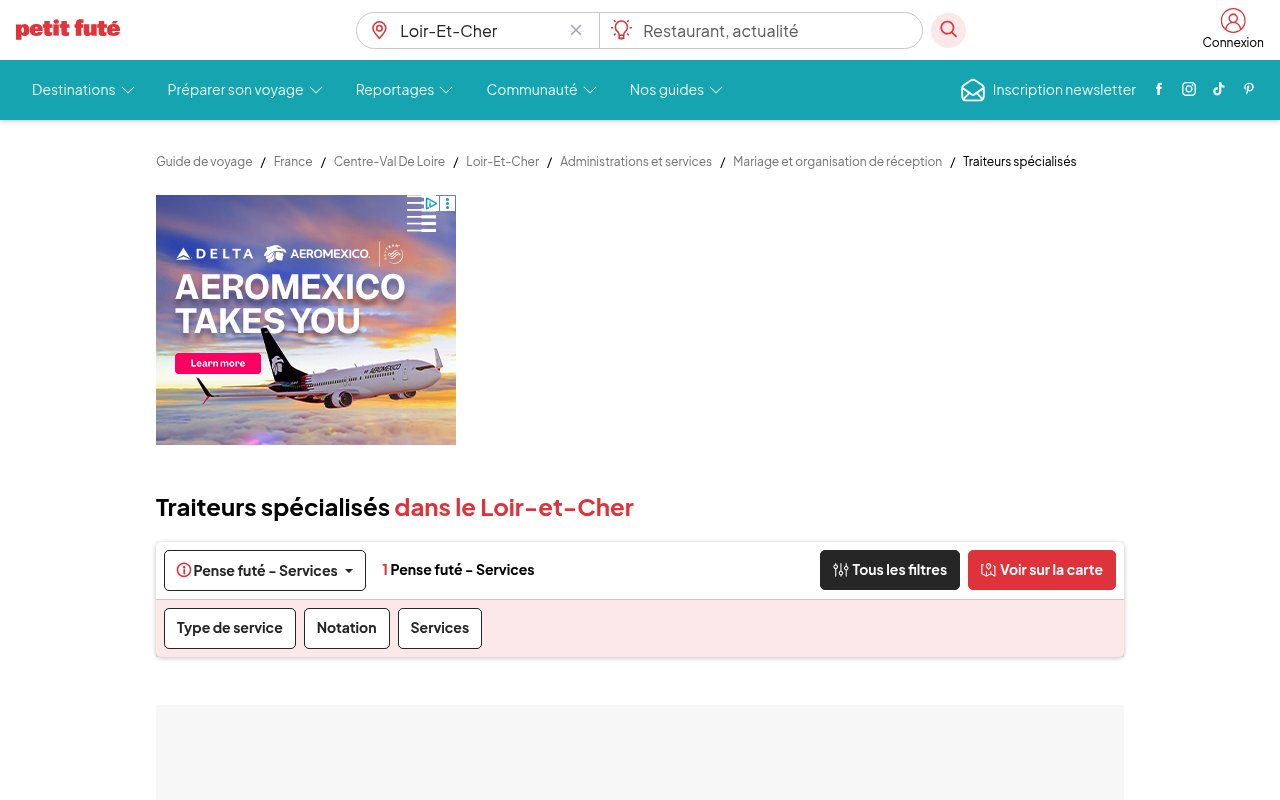
Task: Click Learn more on Aeromexico ad
Action: 218,363
